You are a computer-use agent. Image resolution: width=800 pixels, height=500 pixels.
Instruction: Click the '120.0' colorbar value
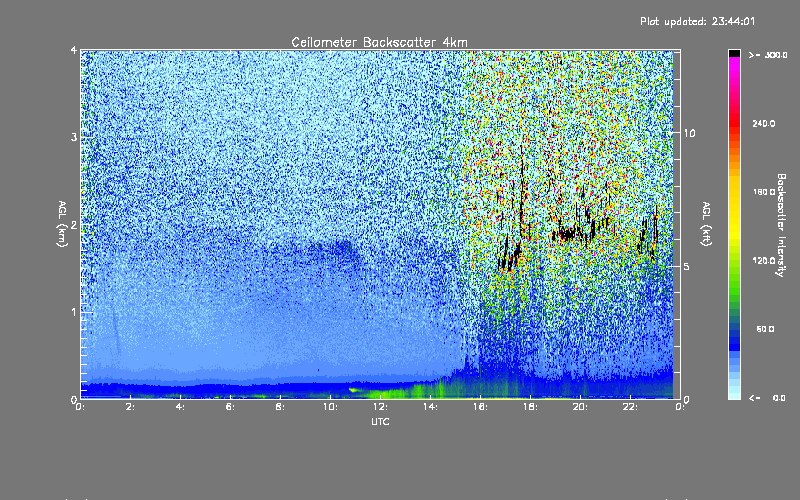(764, 260)
